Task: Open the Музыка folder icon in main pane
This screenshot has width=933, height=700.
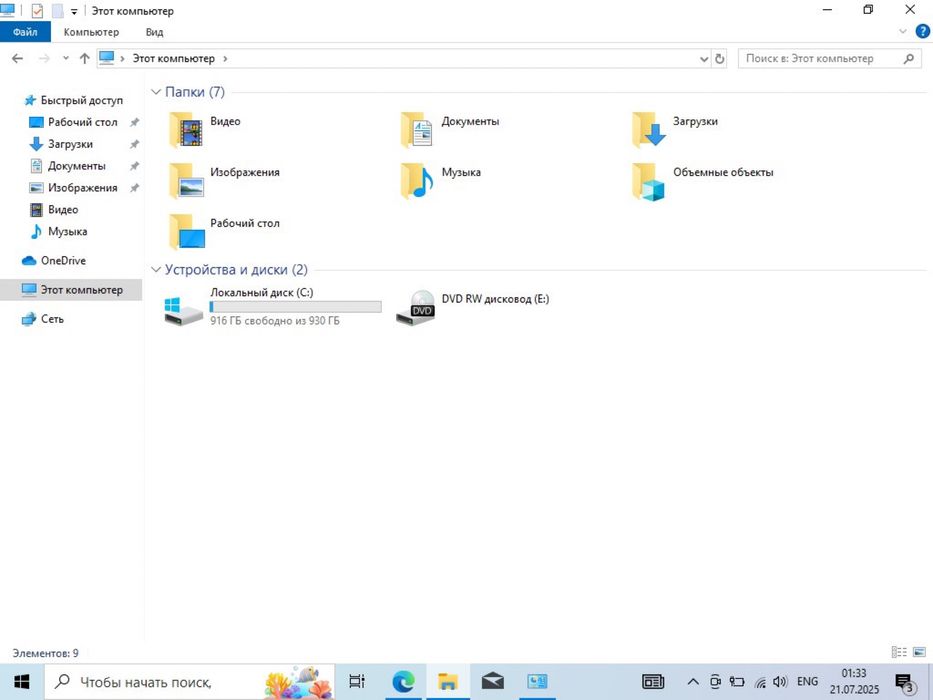Action: [417, 181]
